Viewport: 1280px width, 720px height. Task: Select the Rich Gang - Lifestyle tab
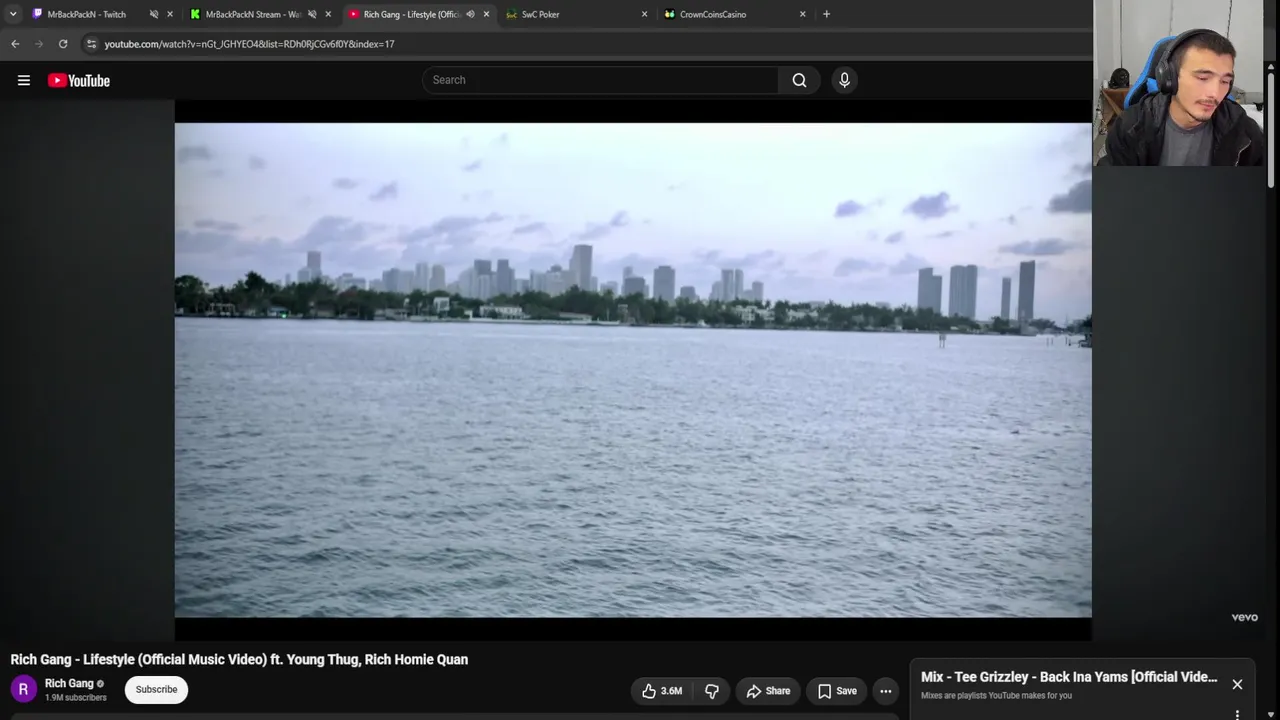click(411, 15)
